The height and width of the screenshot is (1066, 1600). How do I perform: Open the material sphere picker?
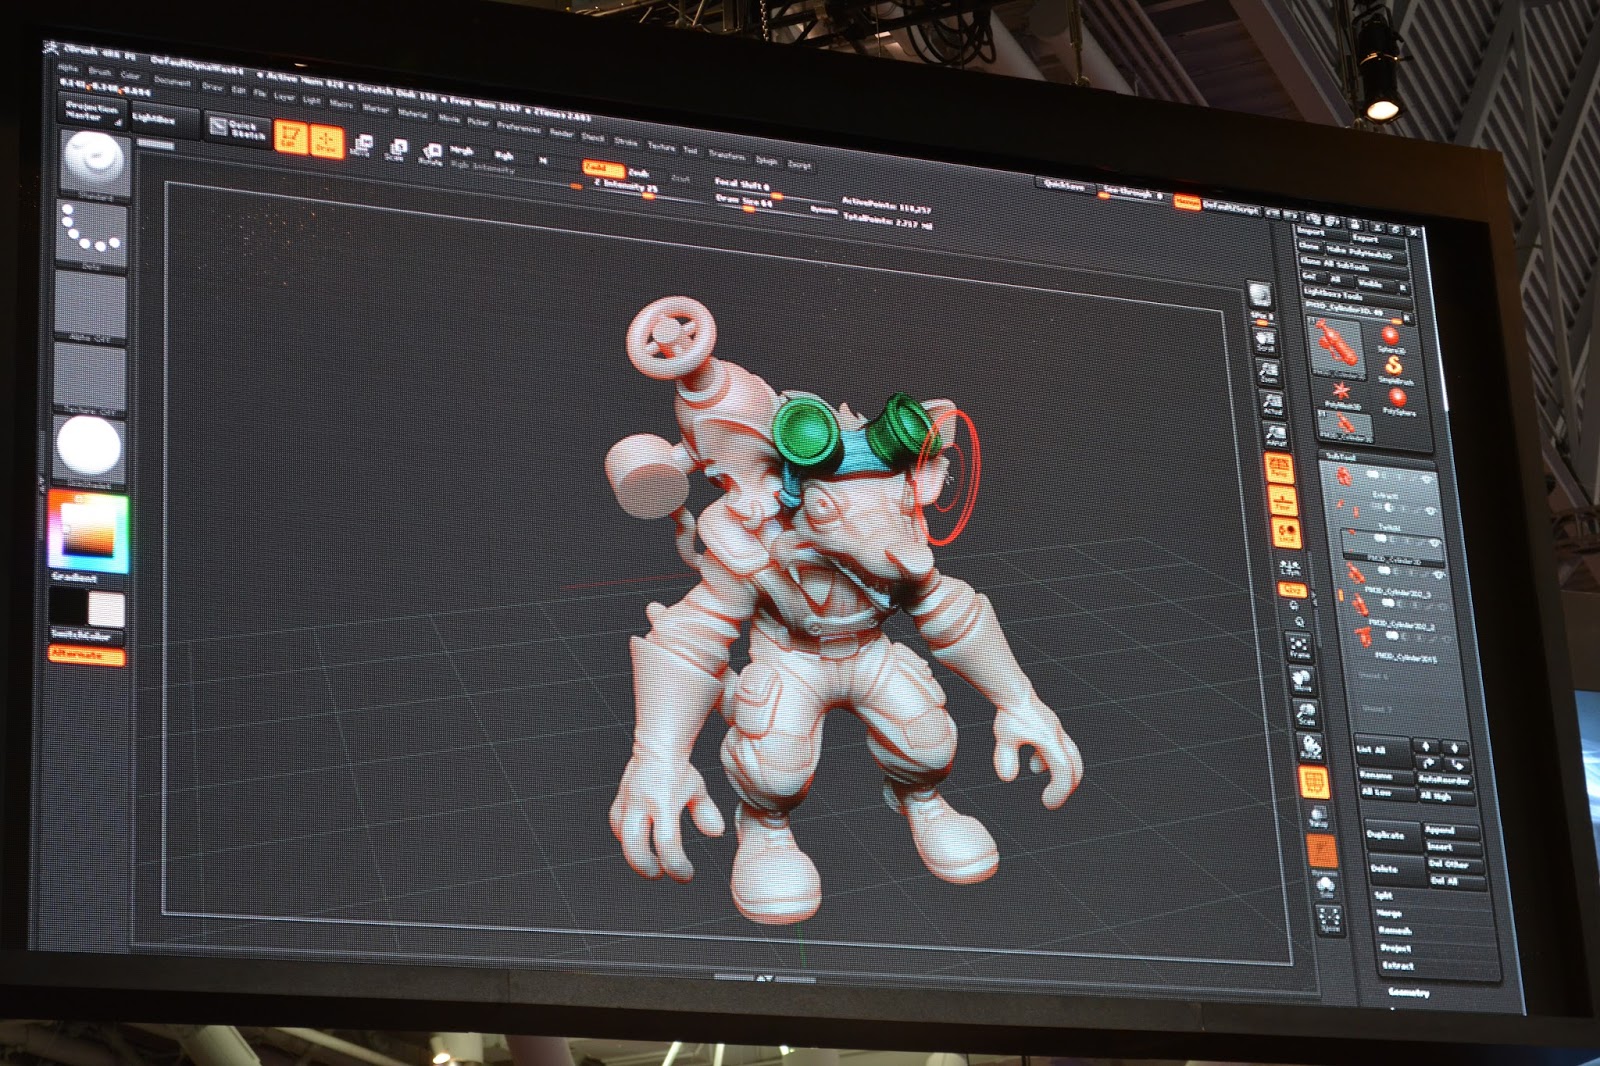pos(90,450)
